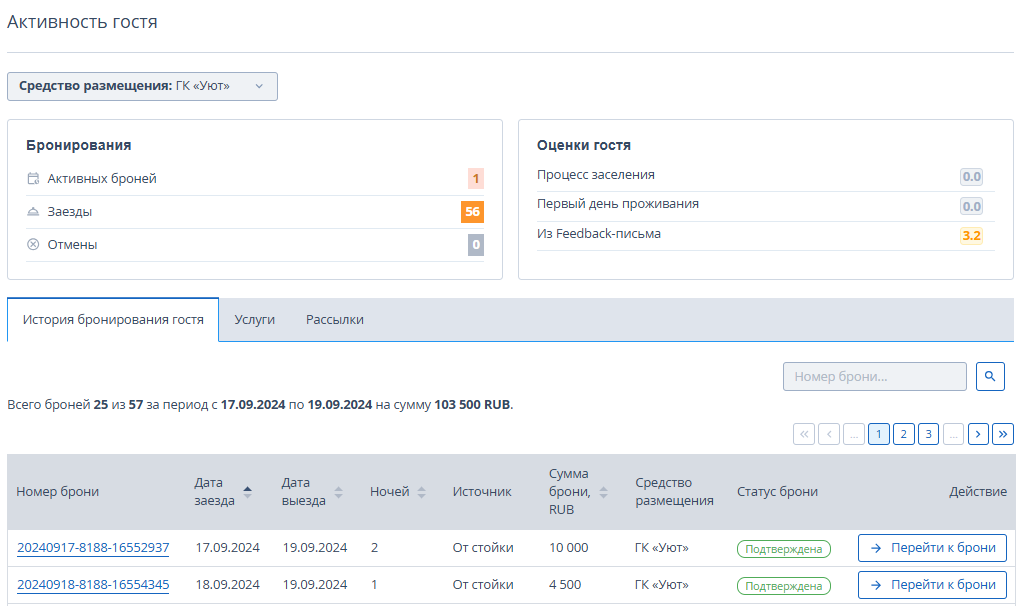Sort by Дата выезда column arrows
Viewport: 1023px width, 606px height.
(338, 492)
